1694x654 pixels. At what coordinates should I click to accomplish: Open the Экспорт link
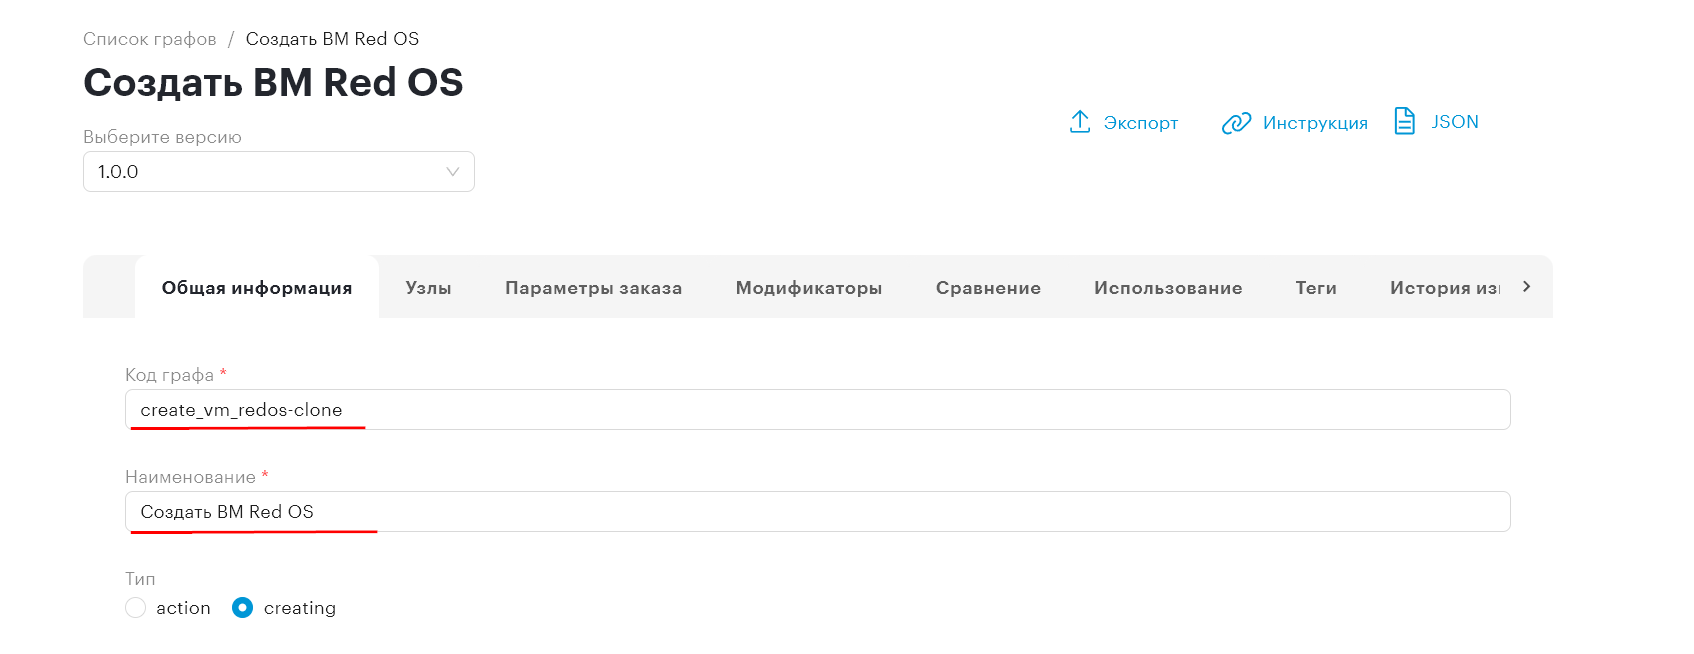pyautogui.click(x=1141, y=122)
